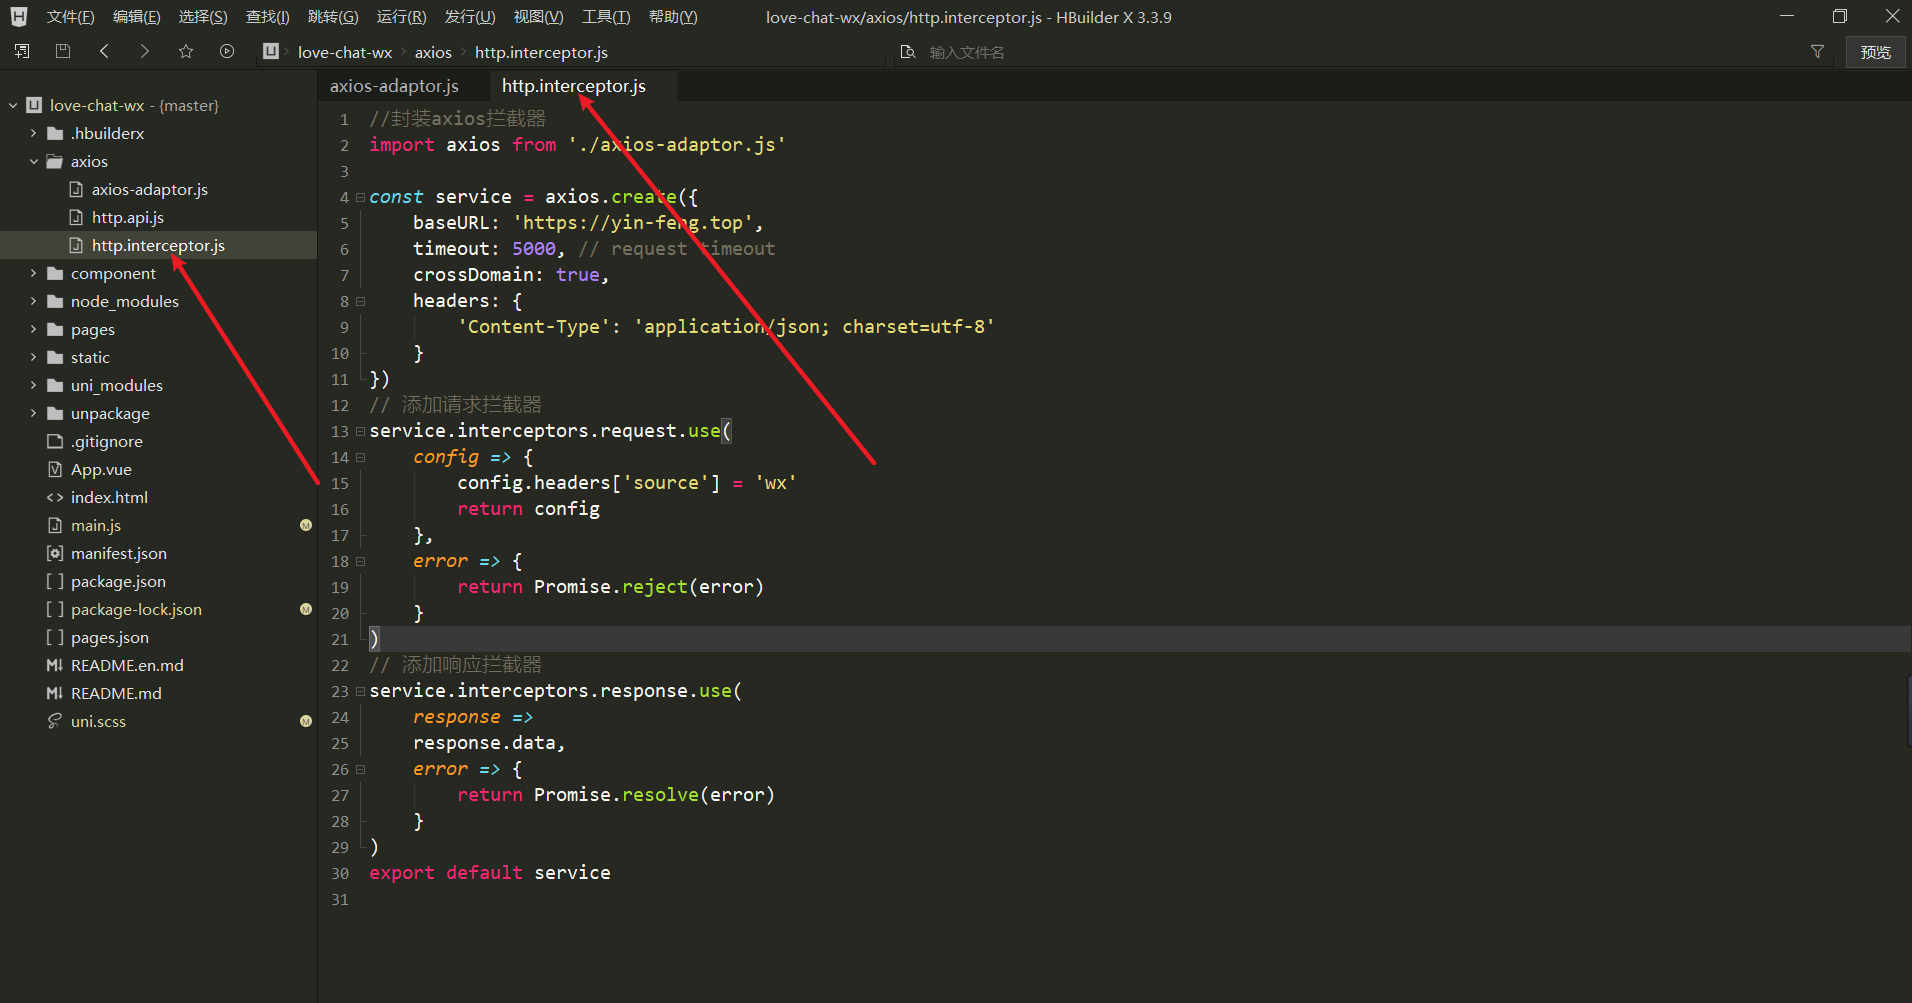Select http.interceptor.js in the file tree
The image size is (1912, 1003).
click(158, 245)
